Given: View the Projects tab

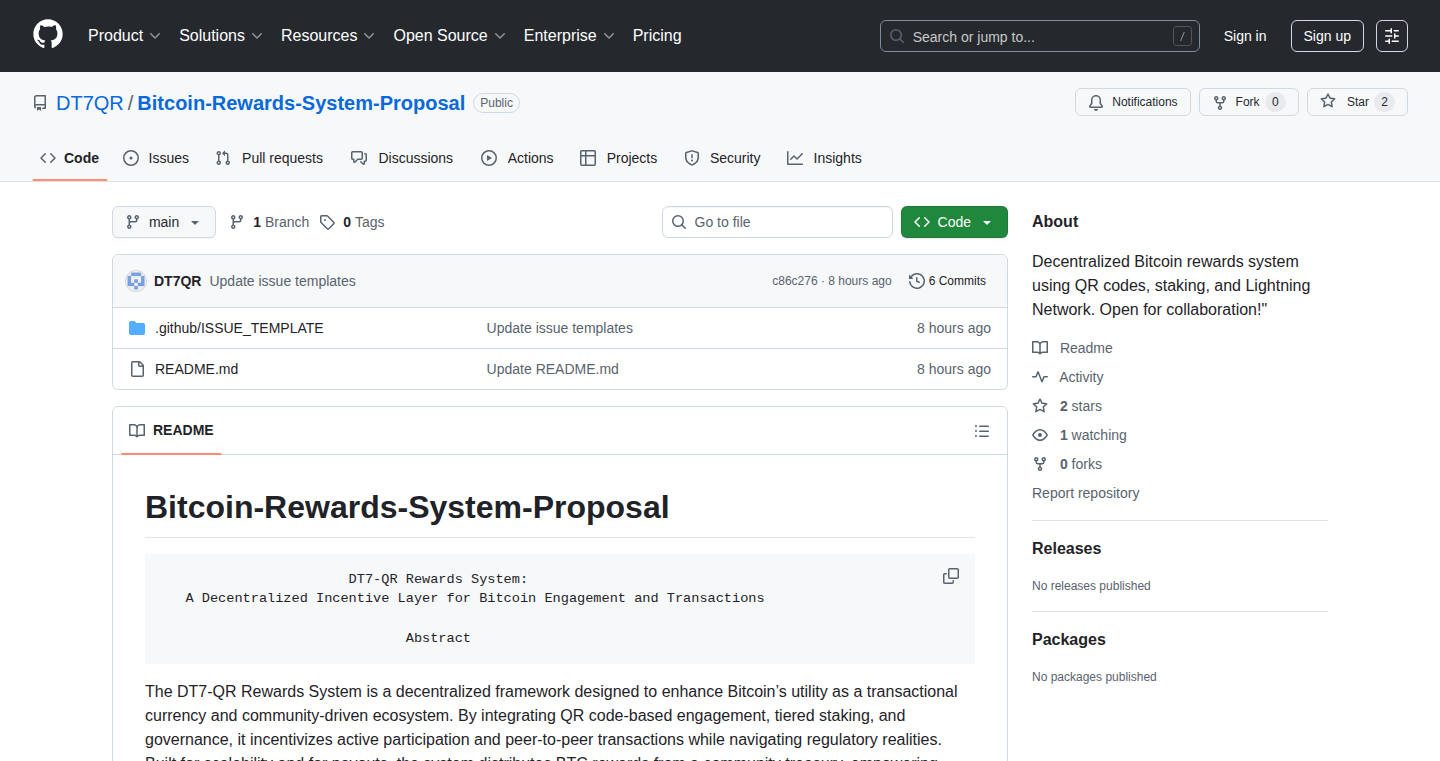Looking at the screenshot, I should click(619, 158).
